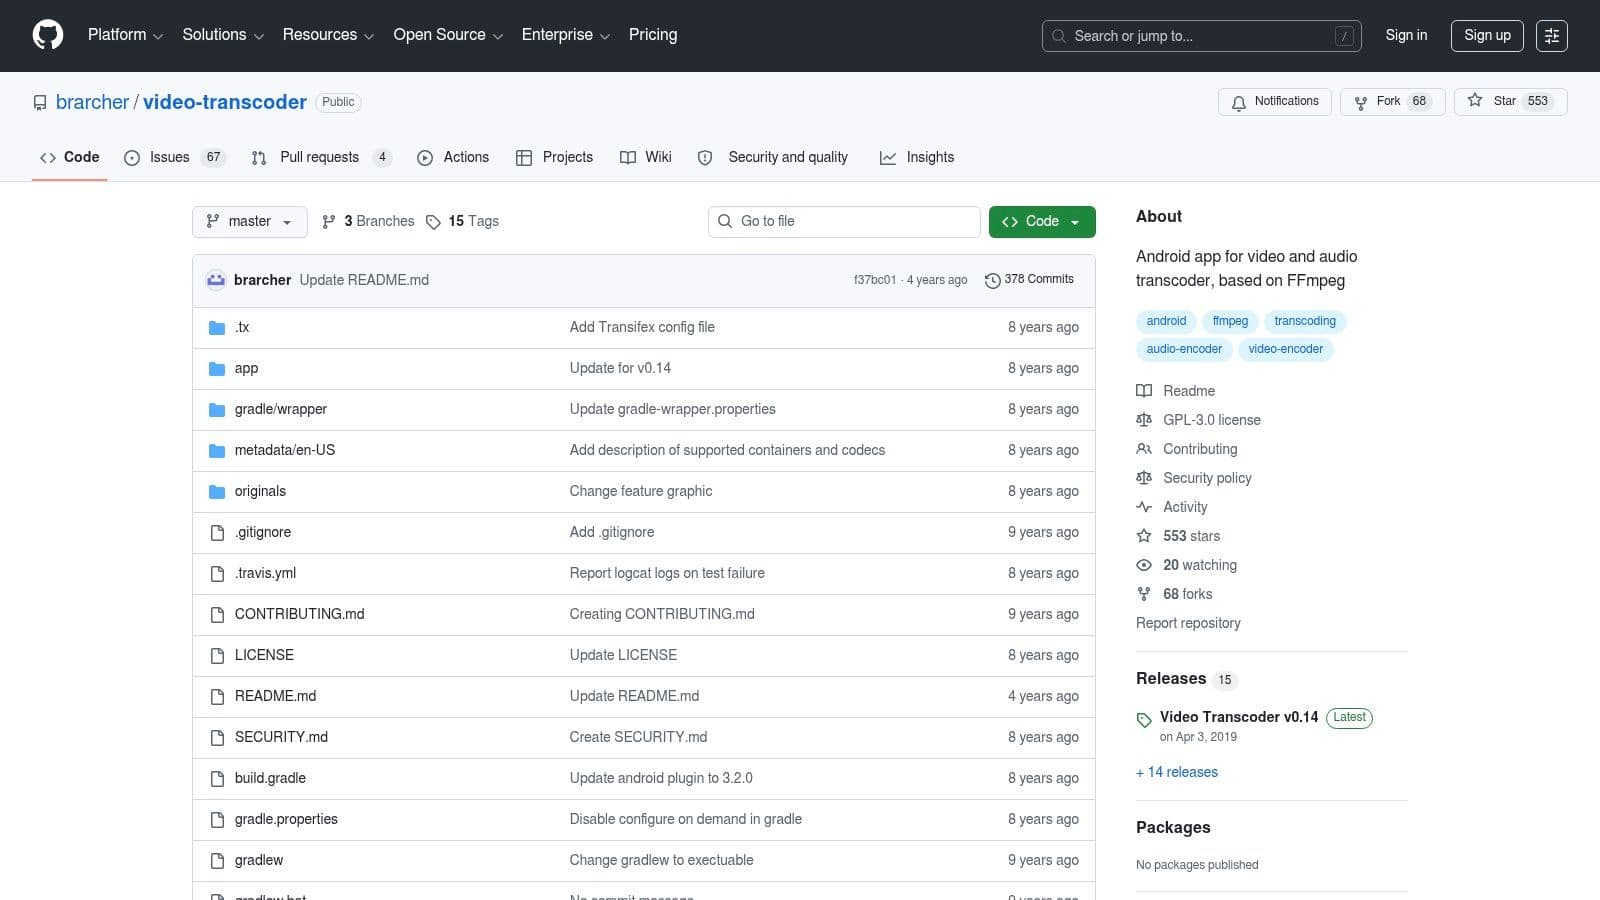Click the eye icon beside 20 watching
This screenshot has height=900, width=1600.
[x=1144, y=565]
